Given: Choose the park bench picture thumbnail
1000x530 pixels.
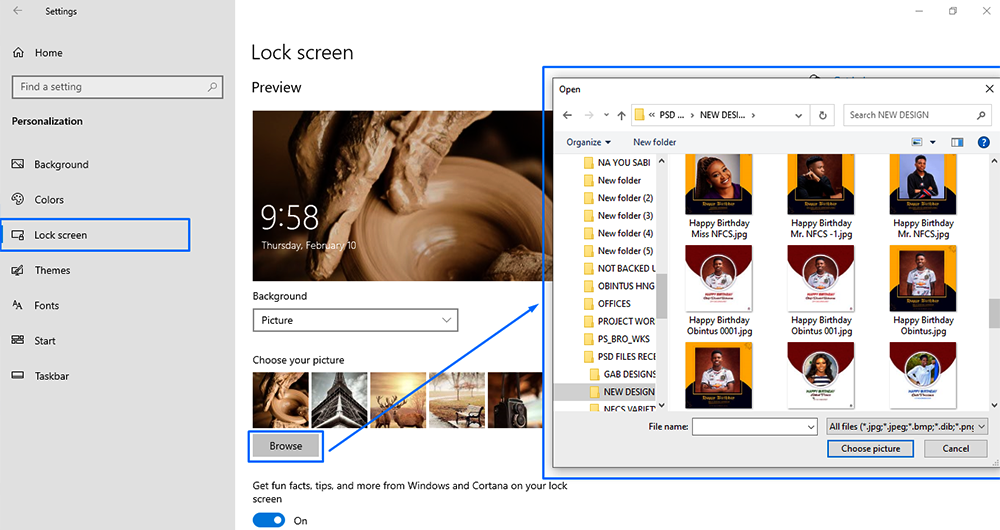Looking at the screenshot, I should coord(457,400).
